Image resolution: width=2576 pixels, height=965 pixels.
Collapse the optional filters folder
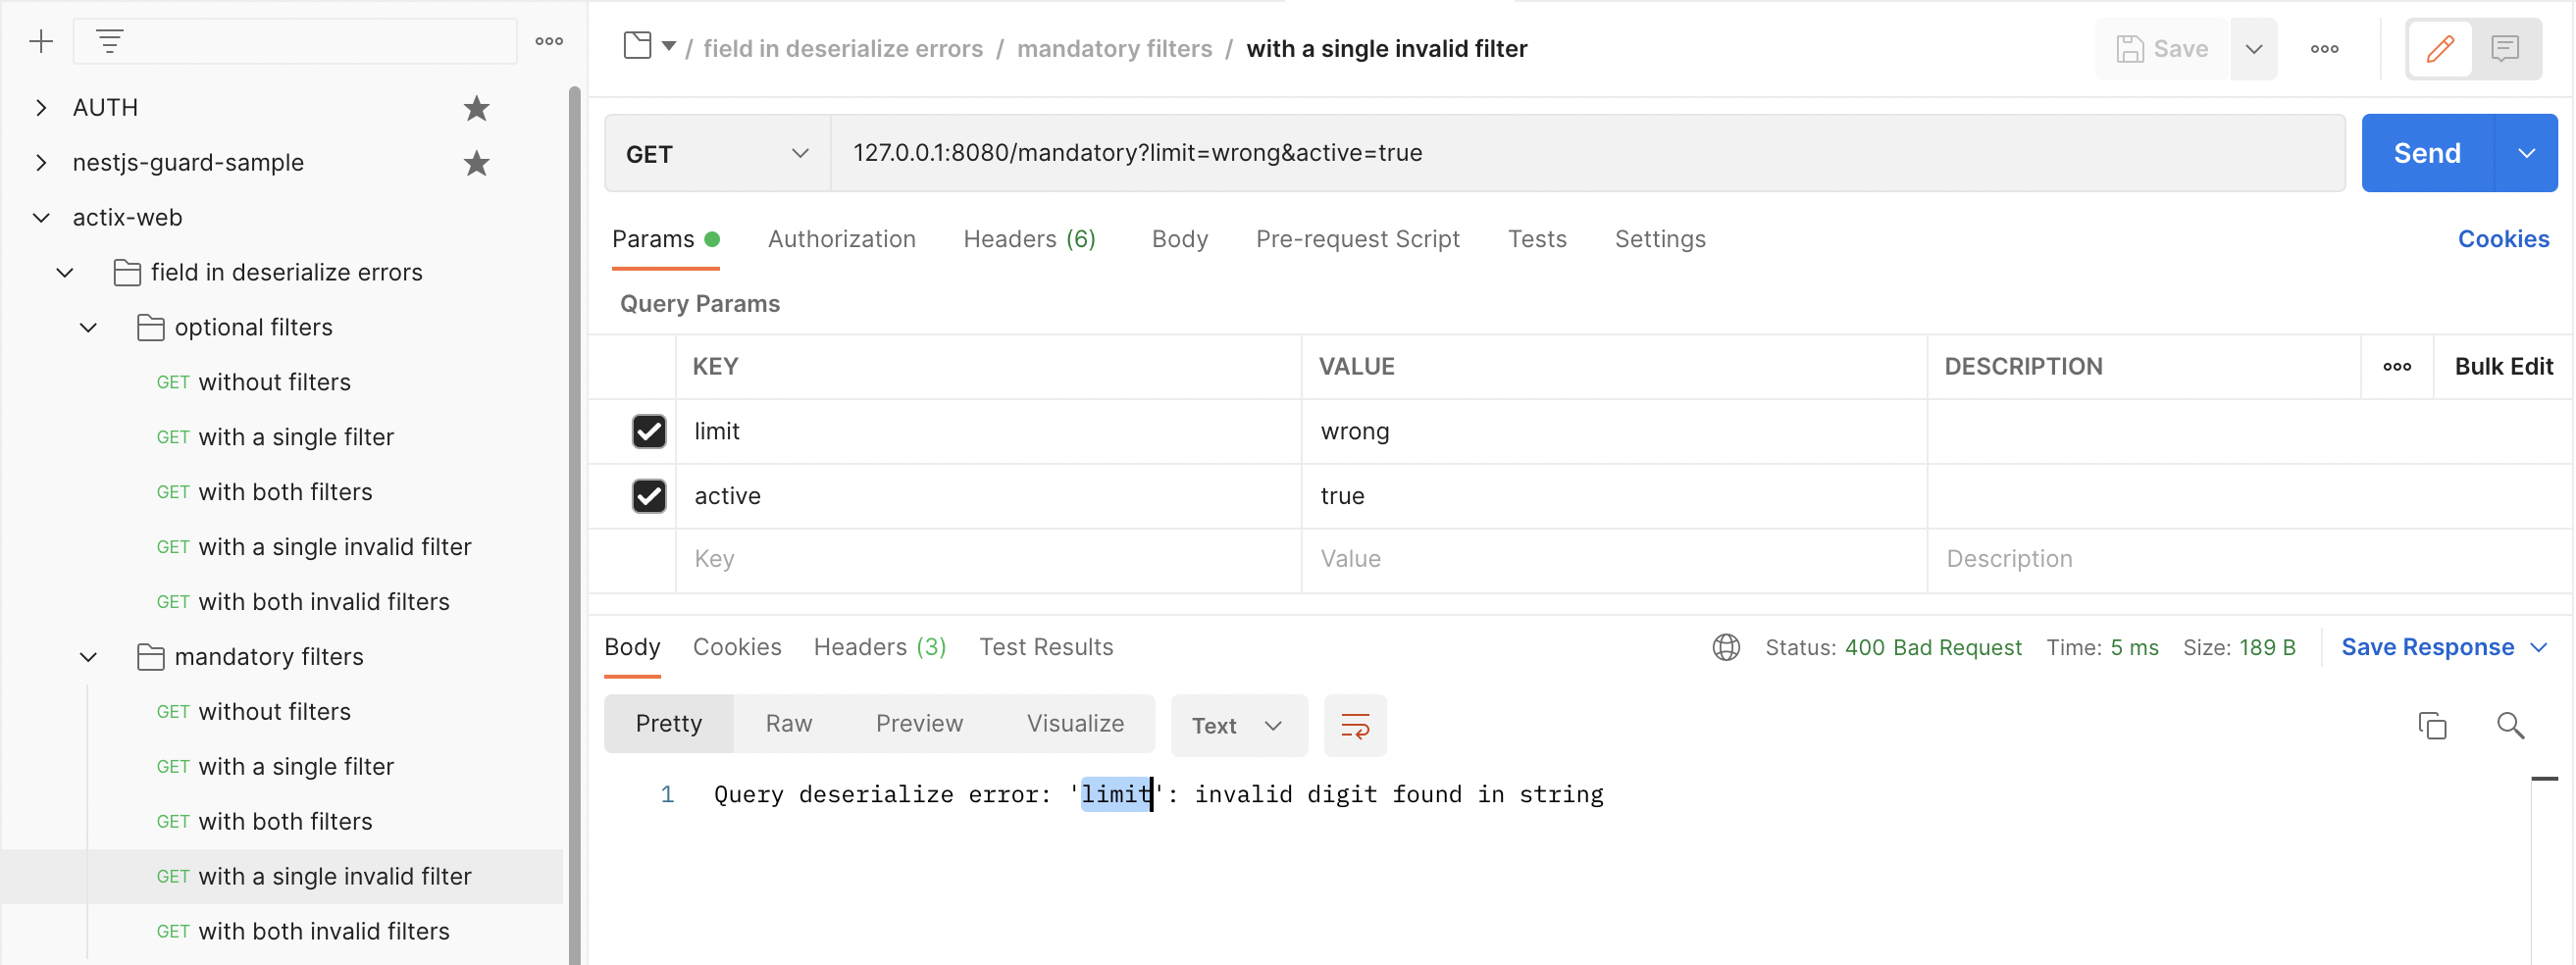88,328
